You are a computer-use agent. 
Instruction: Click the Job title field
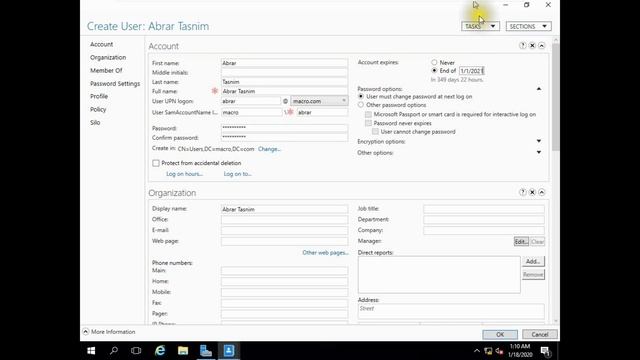pyautogui.click(x=484, y=209)
